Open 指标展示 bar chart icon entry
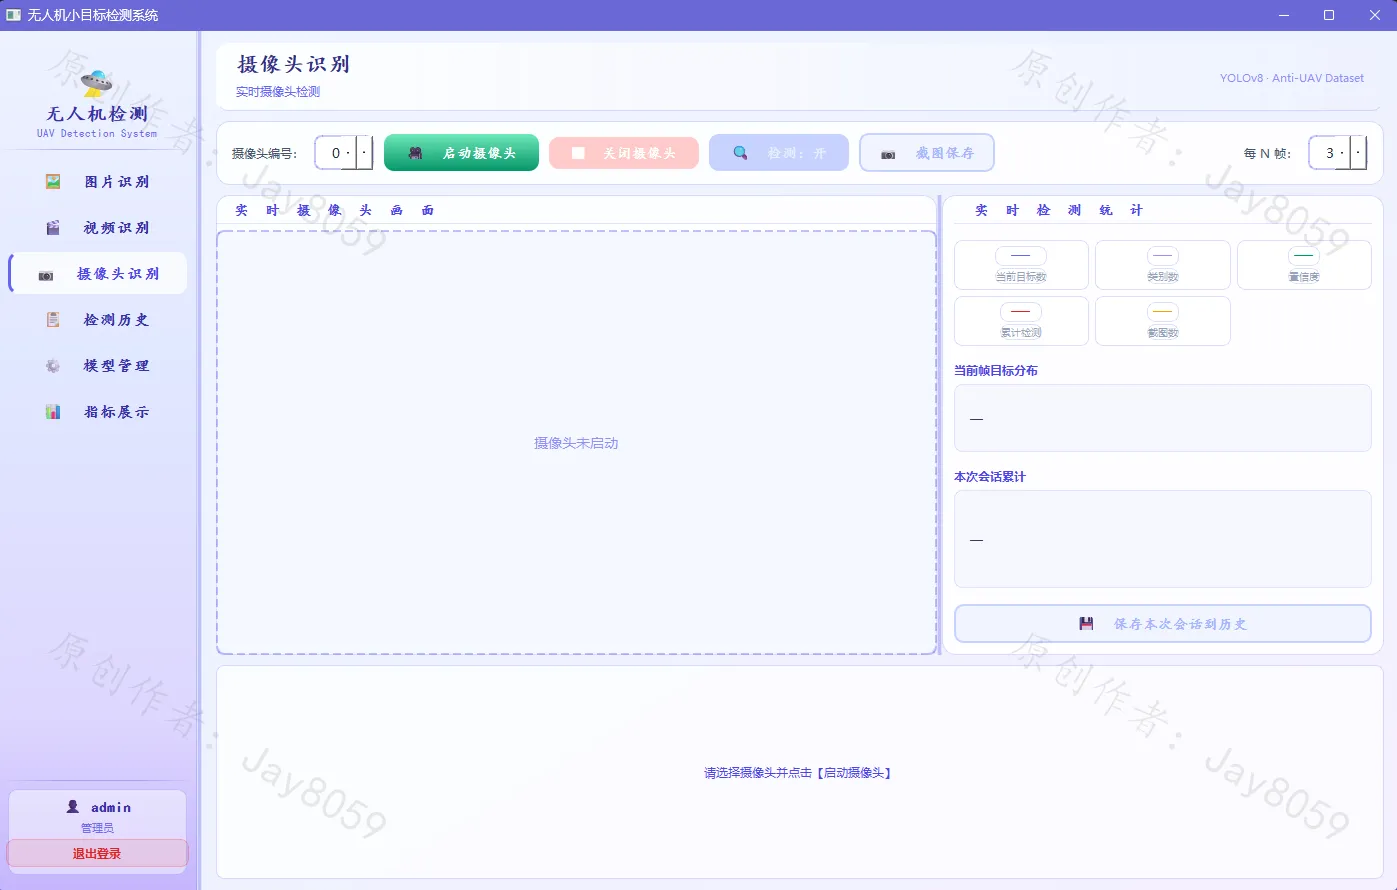The width and height of the screenshot is (1397, 890). [53, 412]
